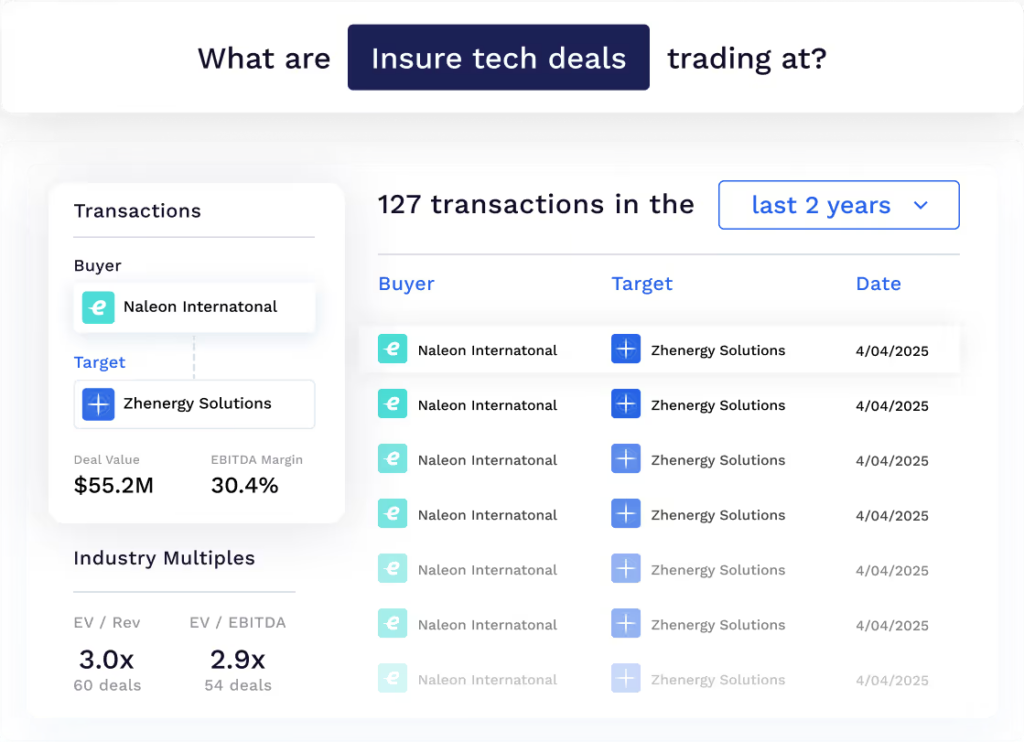
Task: Click the Naleon Internatonal buyer card in the sidebar
Action: [194, 308]
